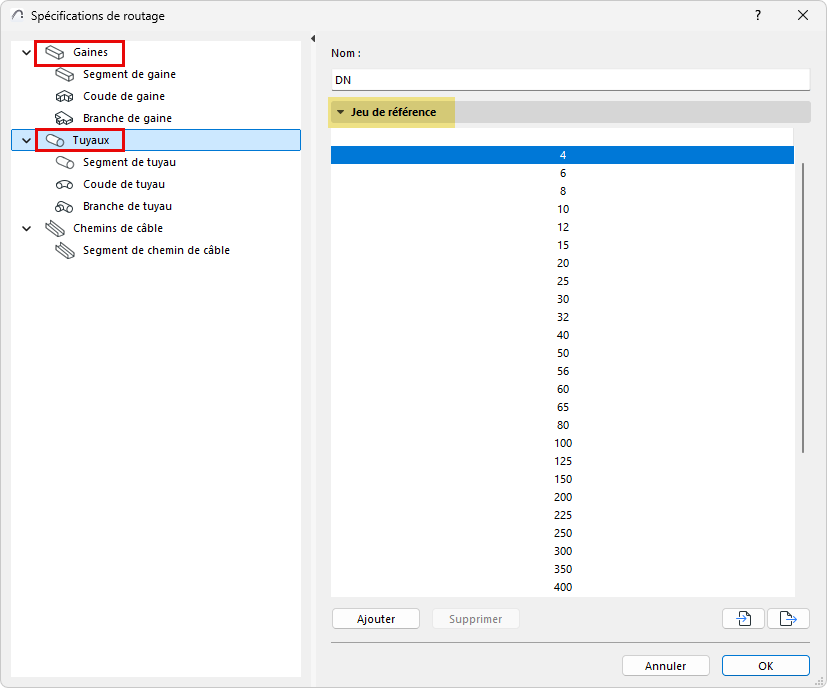Select value 40 in reference list
827x688 pixels.
click(x=562, y=335)
